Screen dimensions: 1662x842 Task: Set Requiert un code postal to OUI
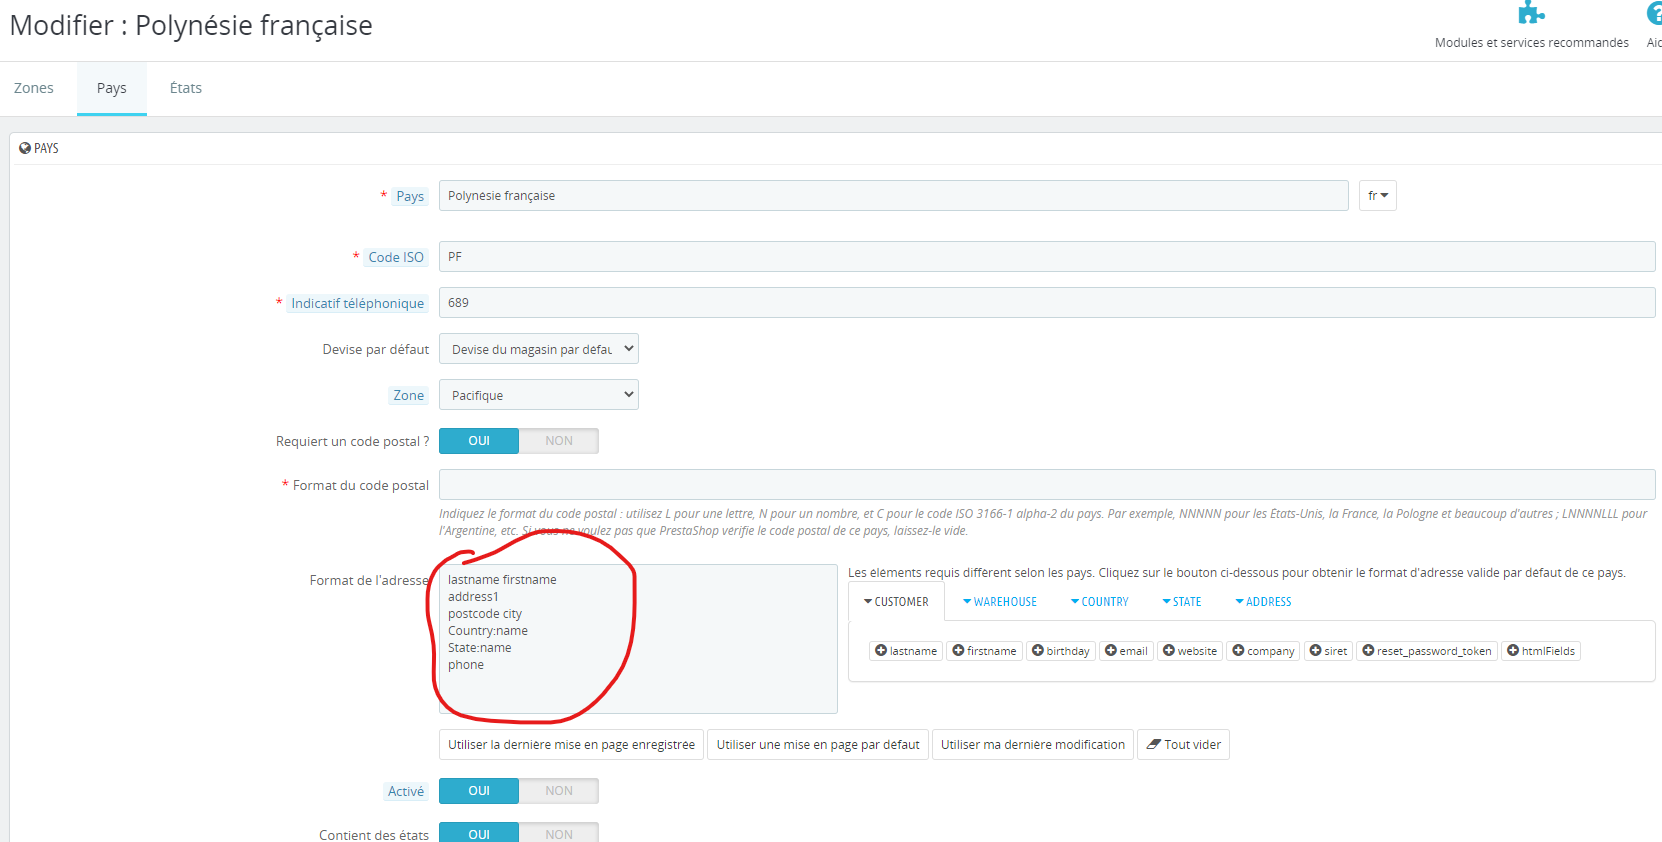tap(479, 441)
